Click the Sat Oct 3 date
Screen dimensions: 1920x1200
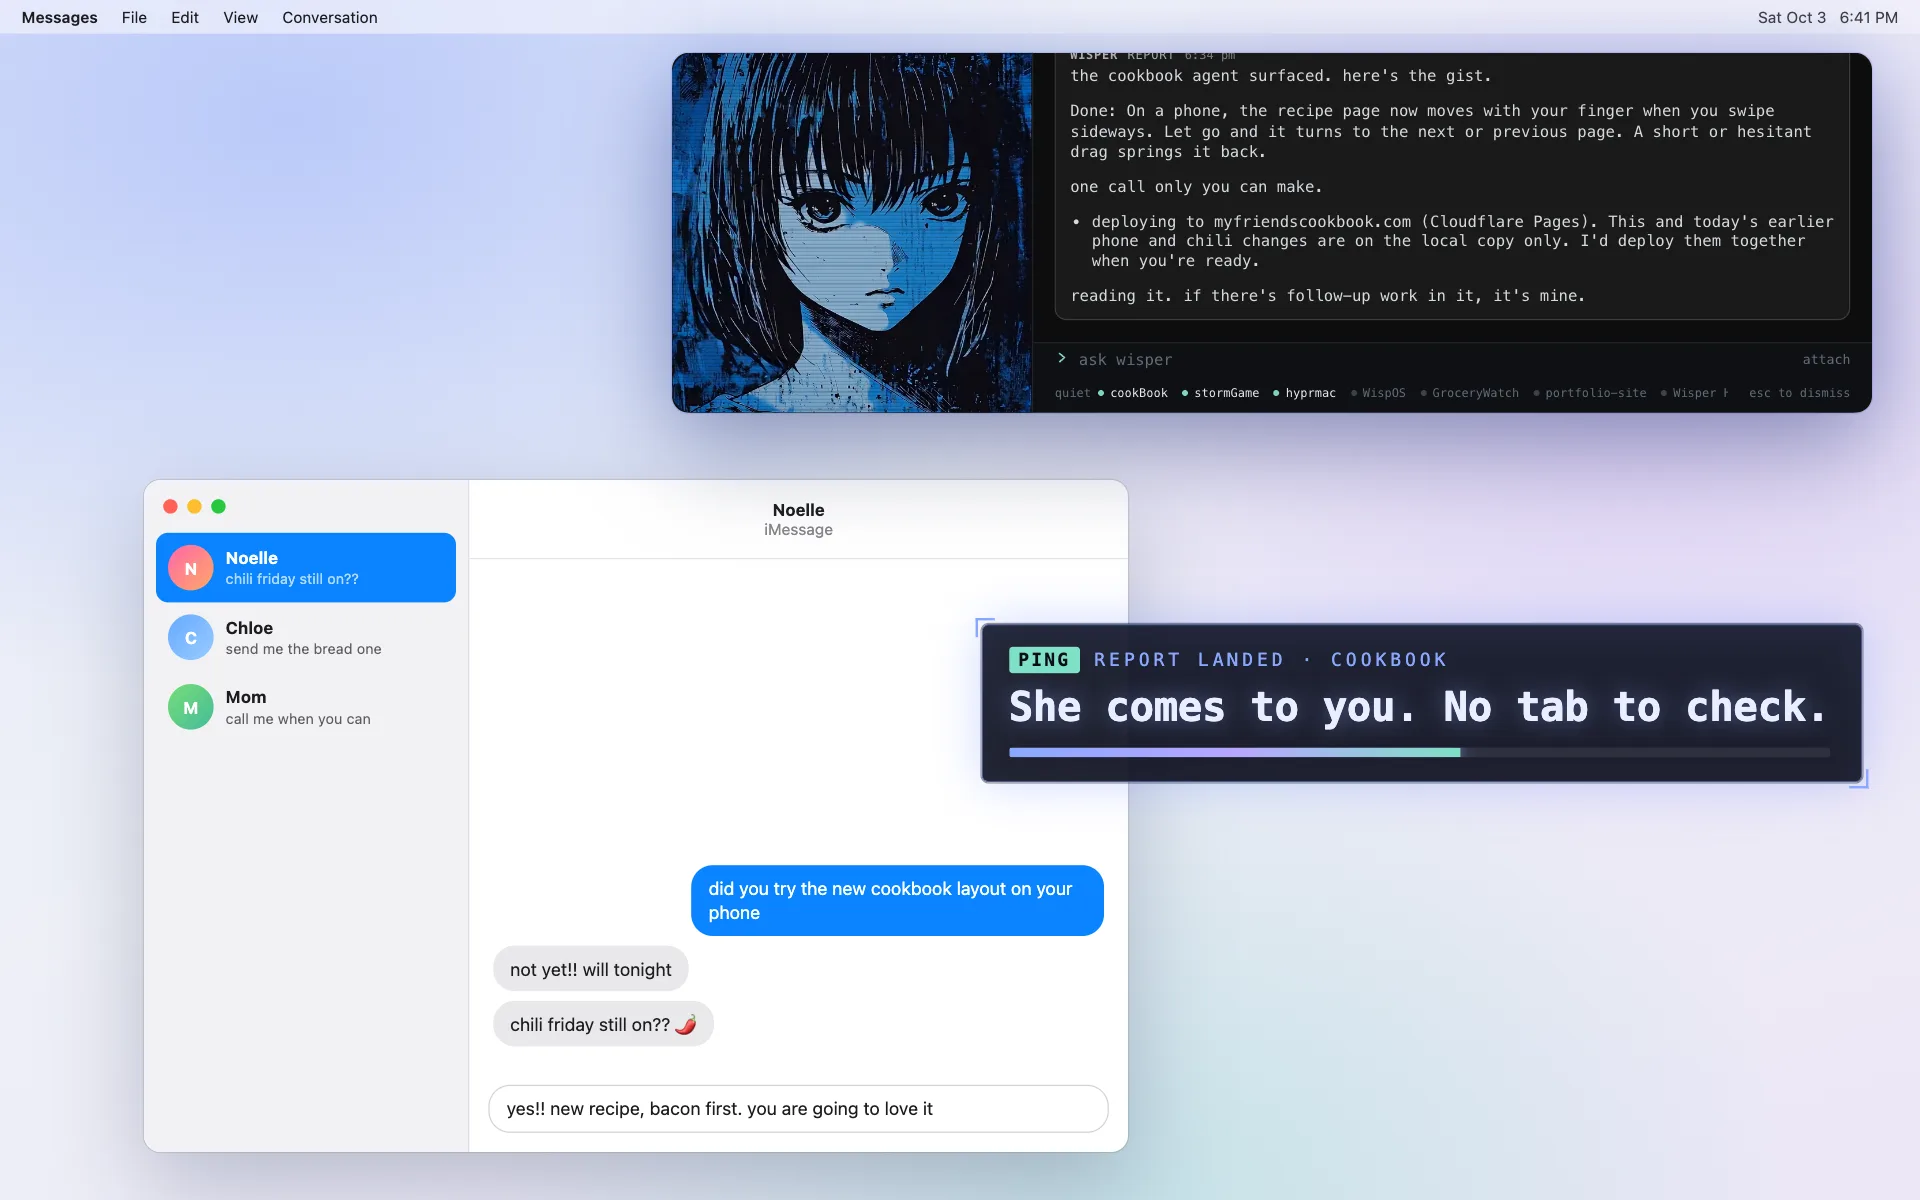pos(1791,17)
